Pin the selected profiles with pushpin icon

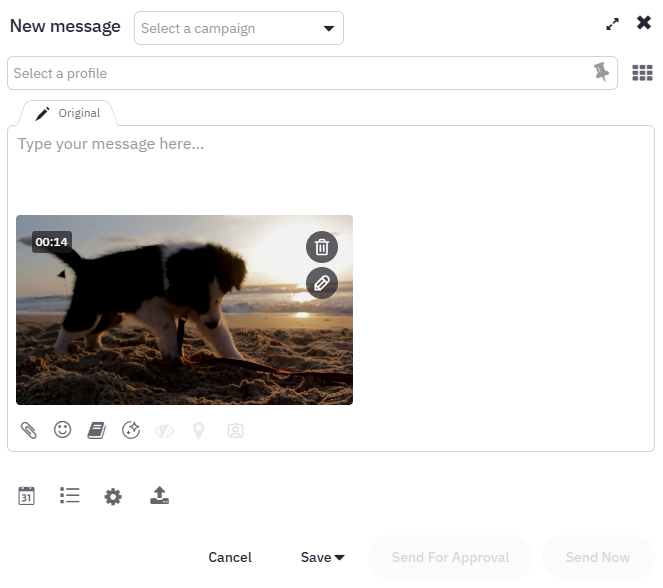(x=601, y=72)
